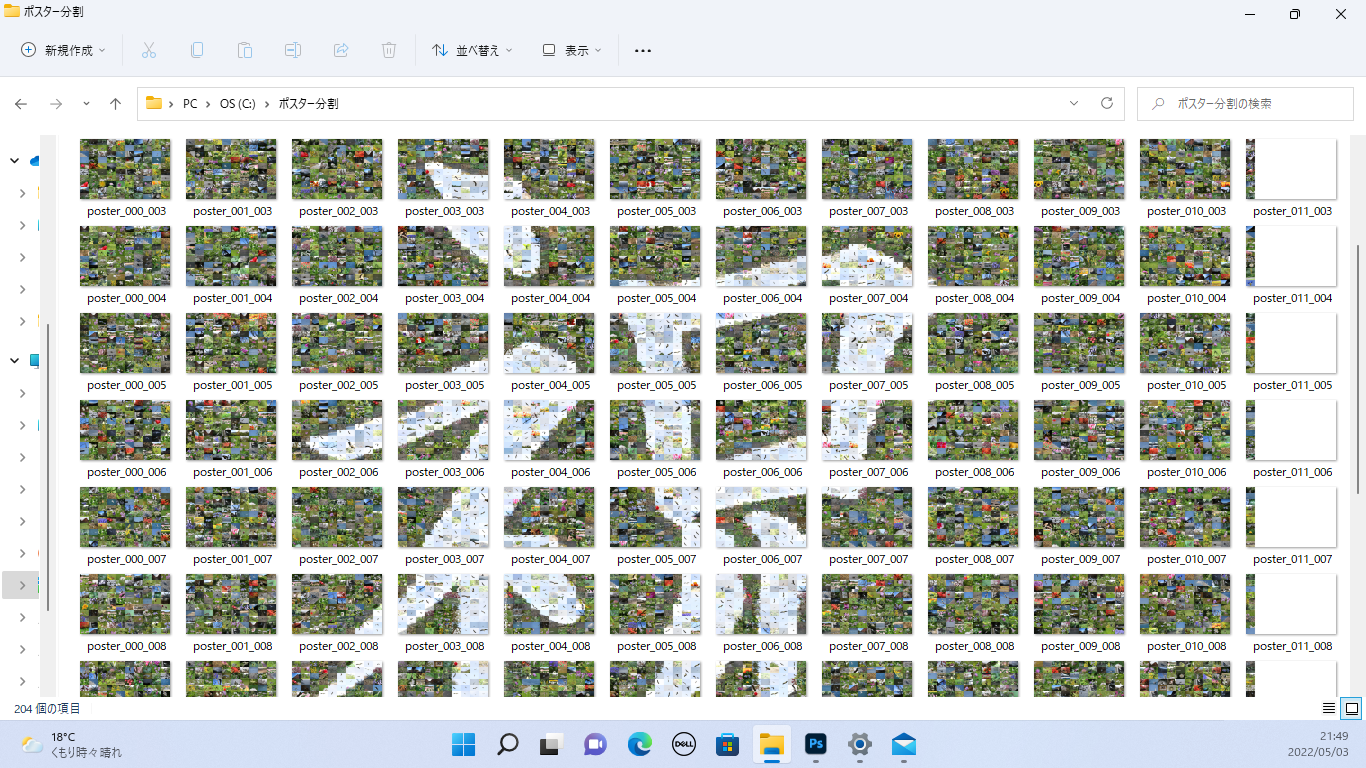Click file name poster_011_006

point(1293,472)
